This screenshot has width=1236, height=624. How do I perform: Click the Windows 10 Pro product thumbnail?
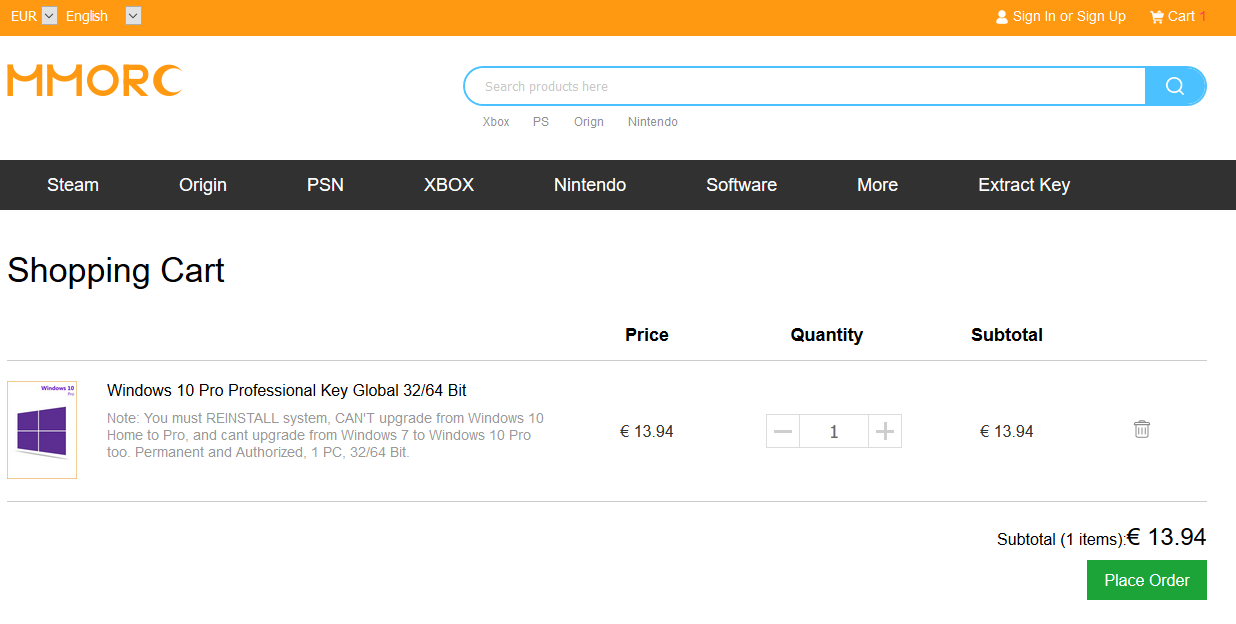pyautogui.click(x=42, y=430)
